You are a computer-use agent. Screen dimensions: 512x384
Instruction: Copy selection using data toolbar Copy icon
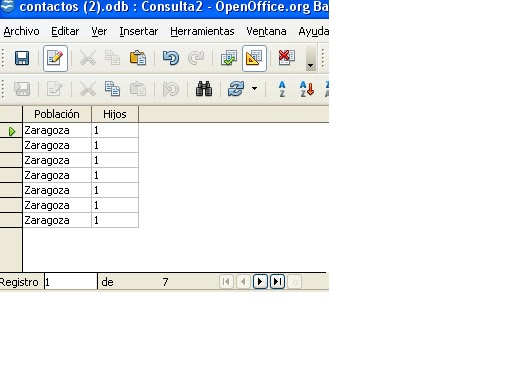[113, 89]
